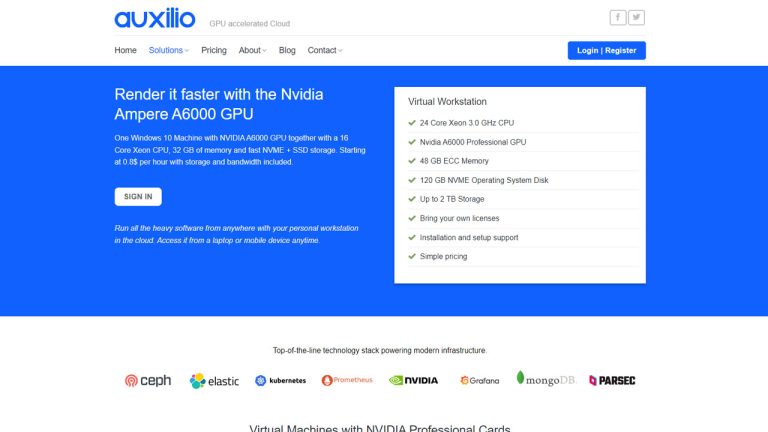The height and width of the screenshot is (432, 768).
Task: Click the Ceph logo
Action: (x=147, y=380)
